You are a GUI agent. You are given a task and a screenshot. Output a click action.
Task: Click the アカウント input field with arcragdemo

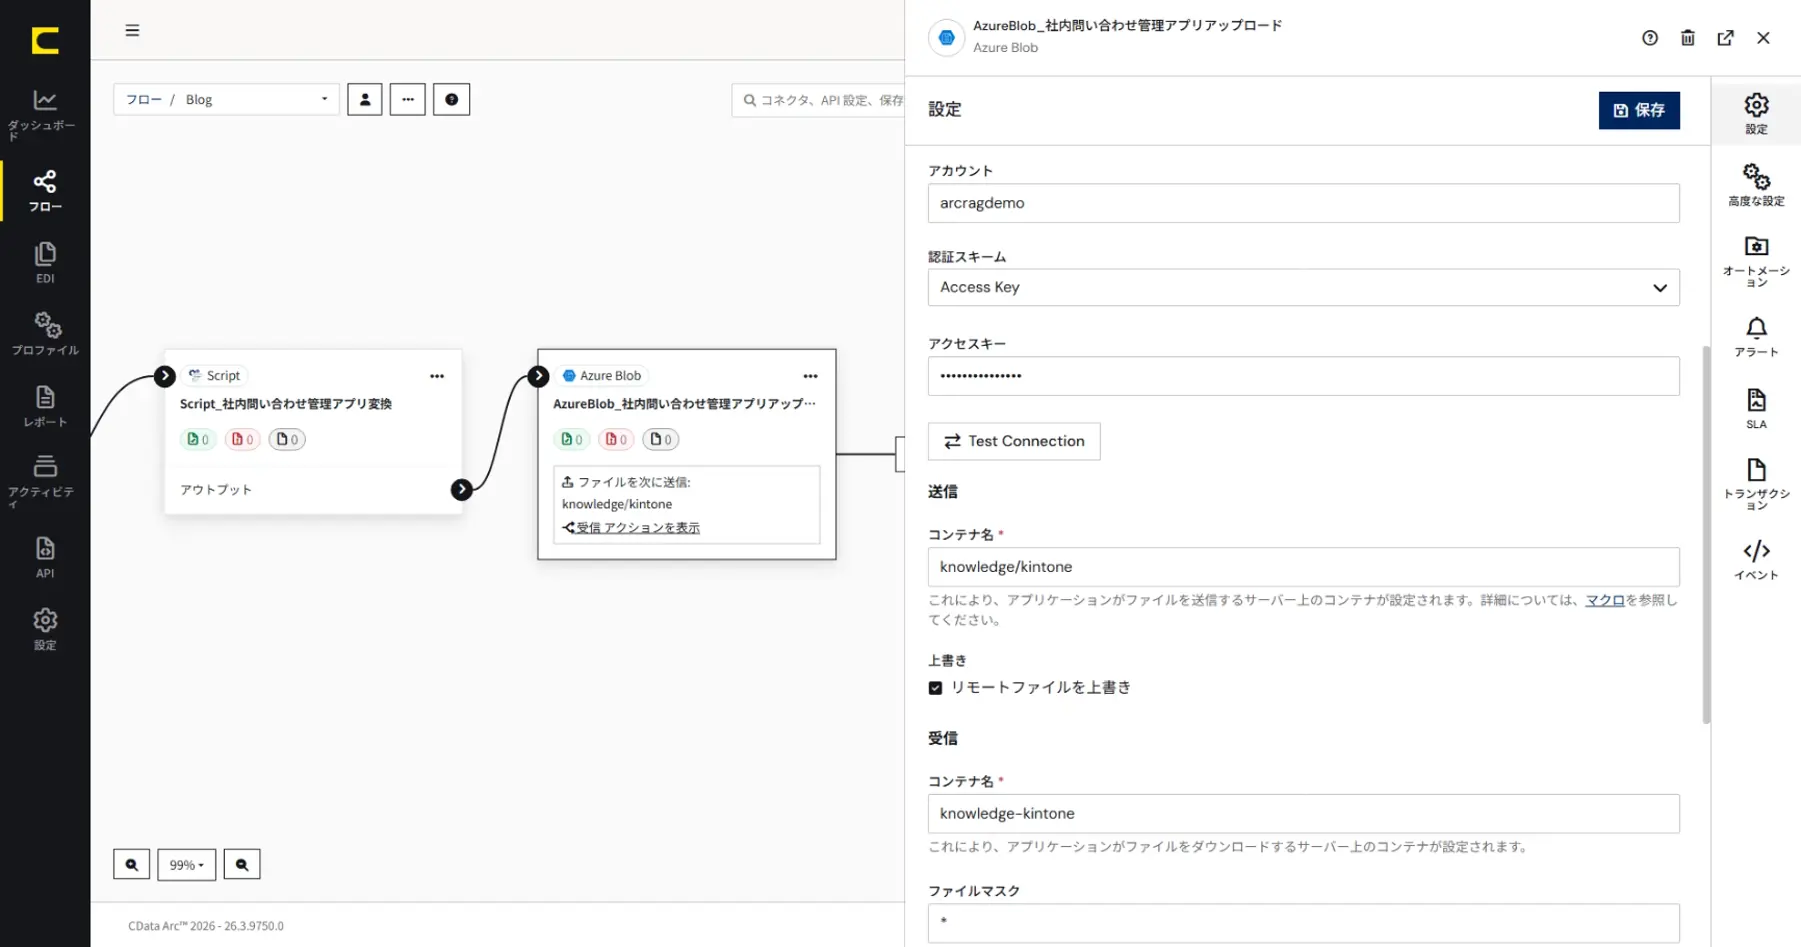tap(1304, 203)
